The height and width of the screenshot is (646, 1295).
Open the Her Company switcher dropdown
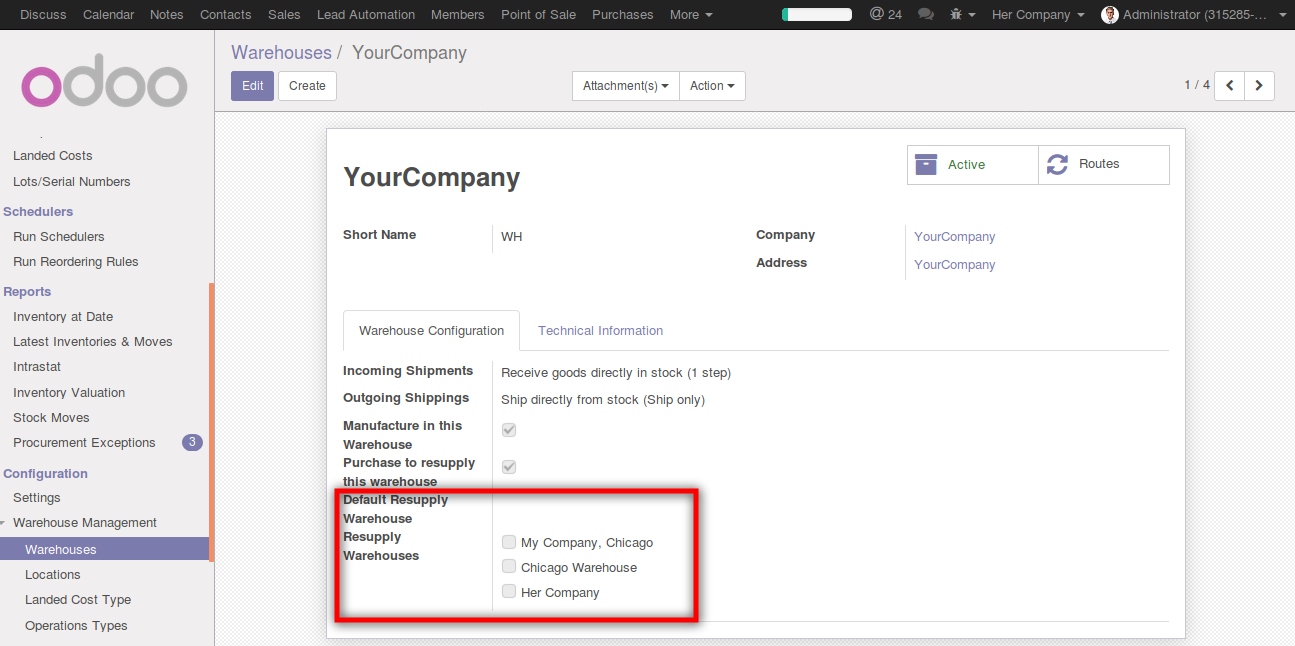pos(1038,15)
